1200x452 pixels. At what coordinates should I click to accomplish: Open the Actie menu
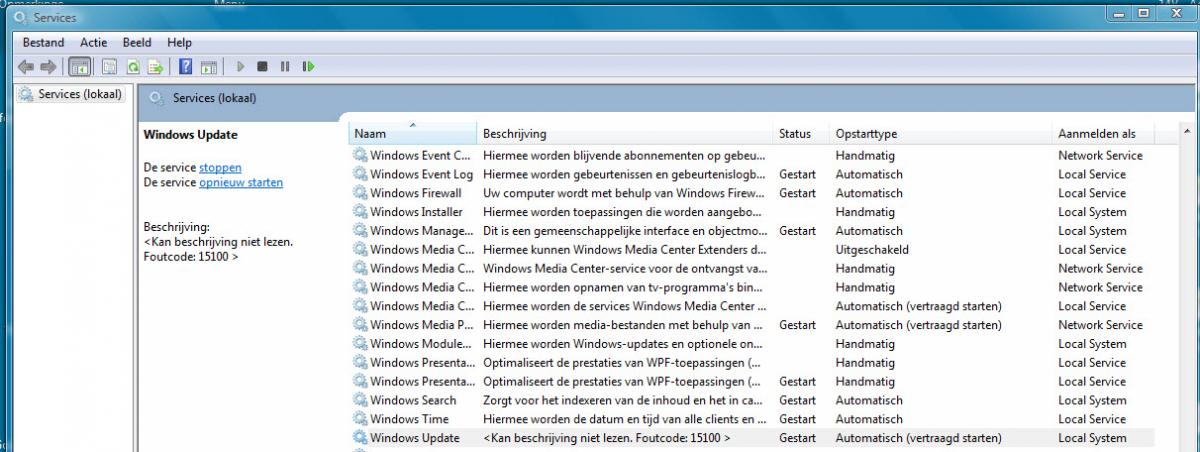tap(93, 43)
